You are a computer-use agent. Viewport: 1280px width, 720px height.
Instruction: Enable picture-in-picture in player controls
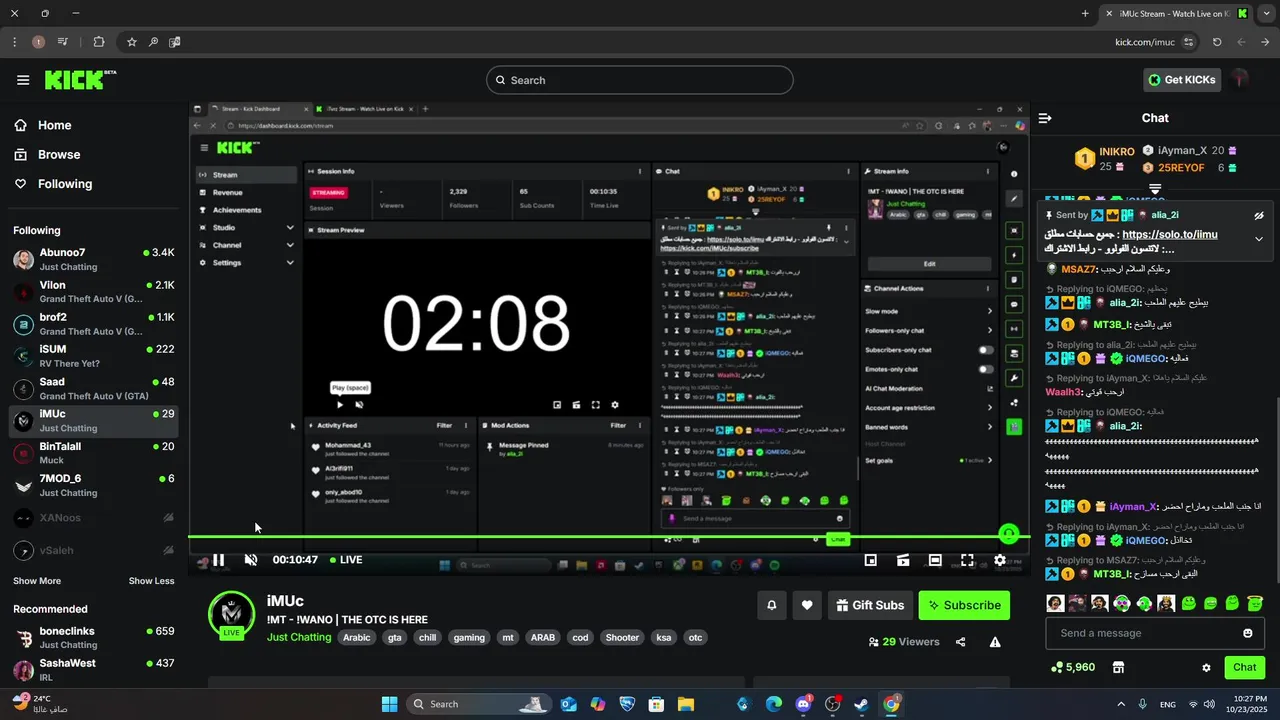click(x=871, y=560)
